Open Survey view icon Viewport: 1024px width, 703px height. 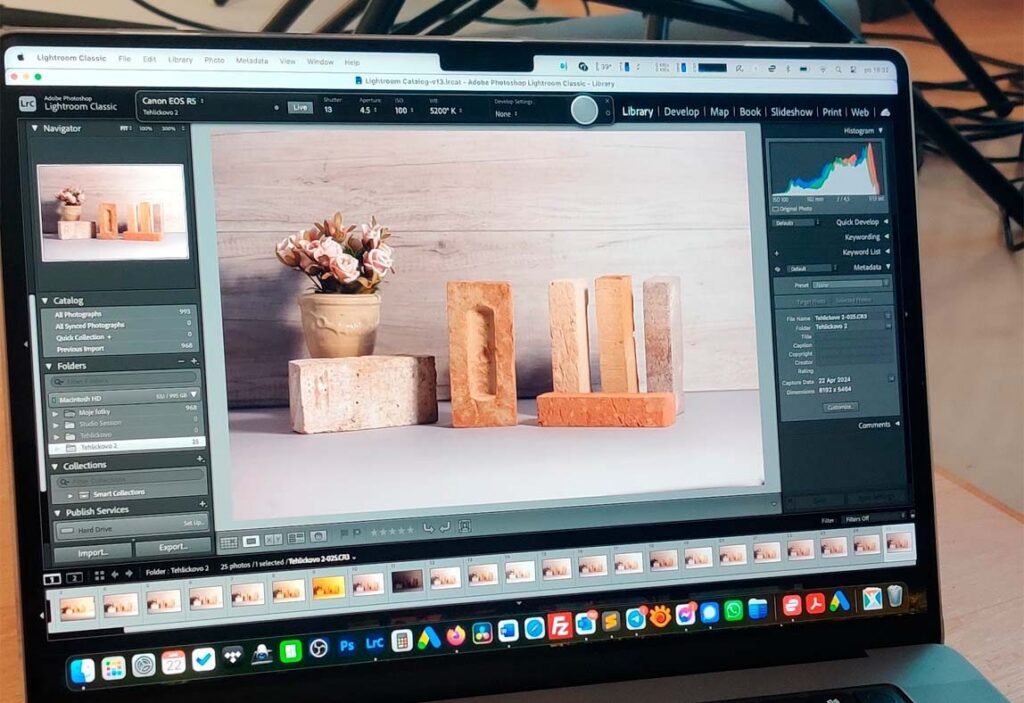[296, 538]
